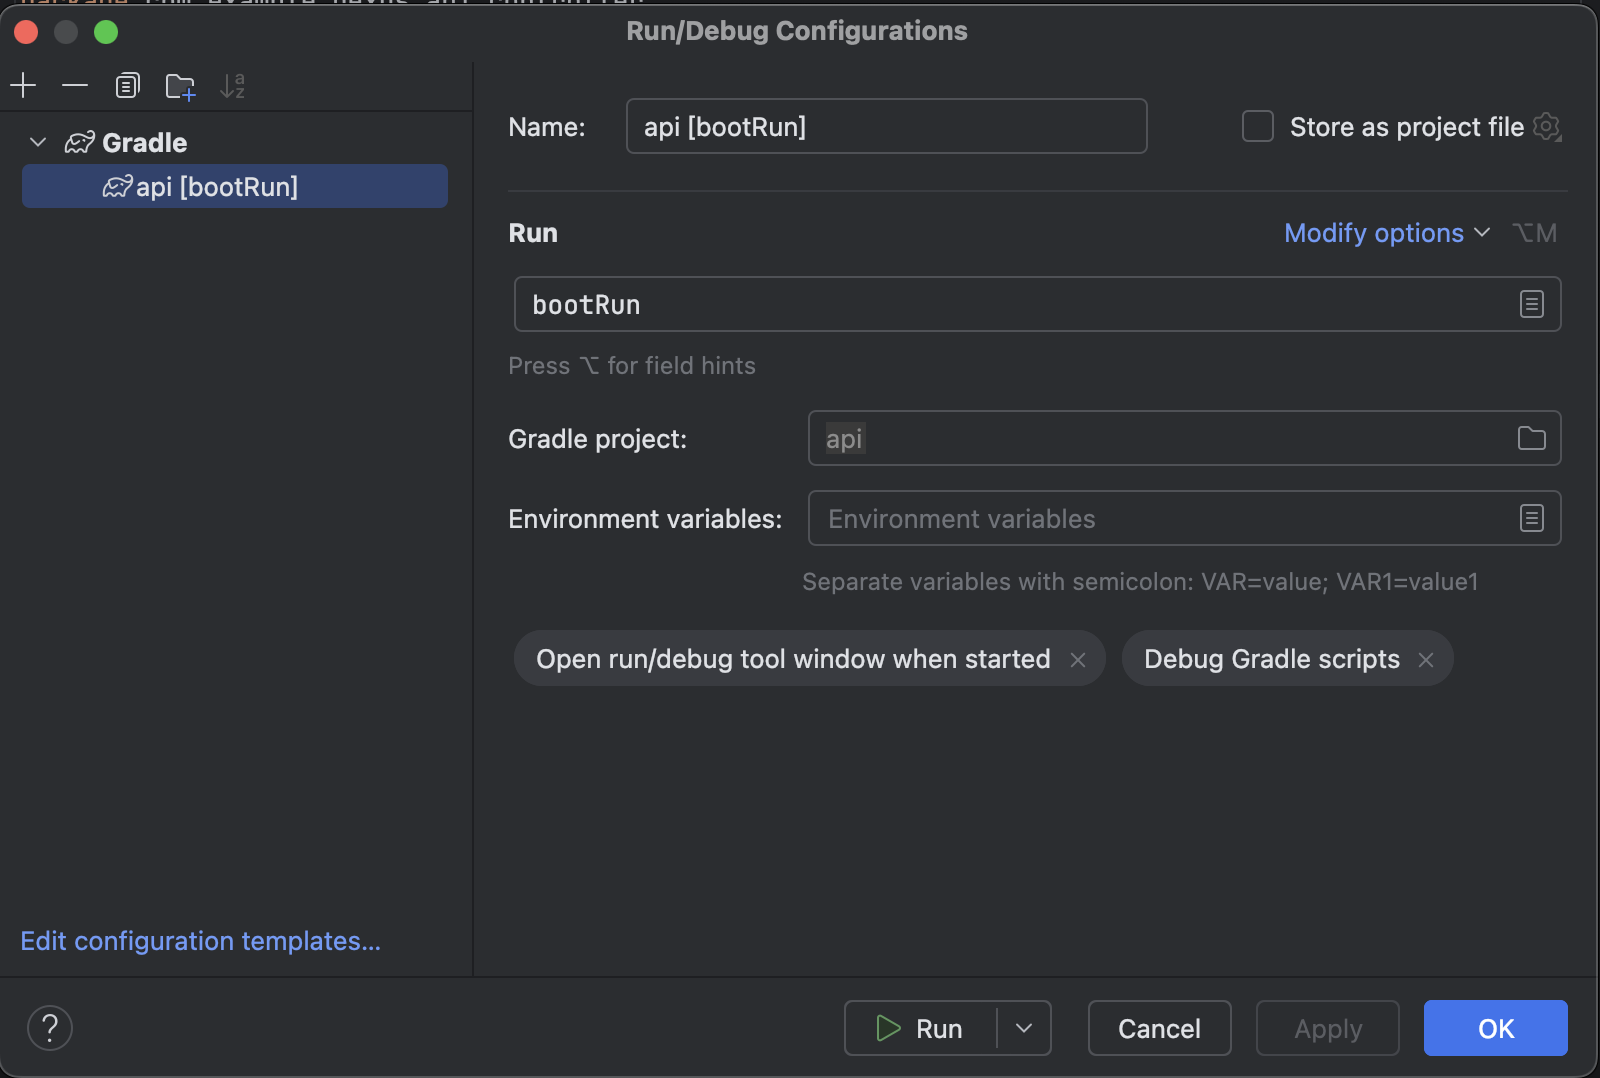The height and width of the screenshot is (1078, 1600).
Task: Close the dialog with red window button
Action: click(26, 32)
